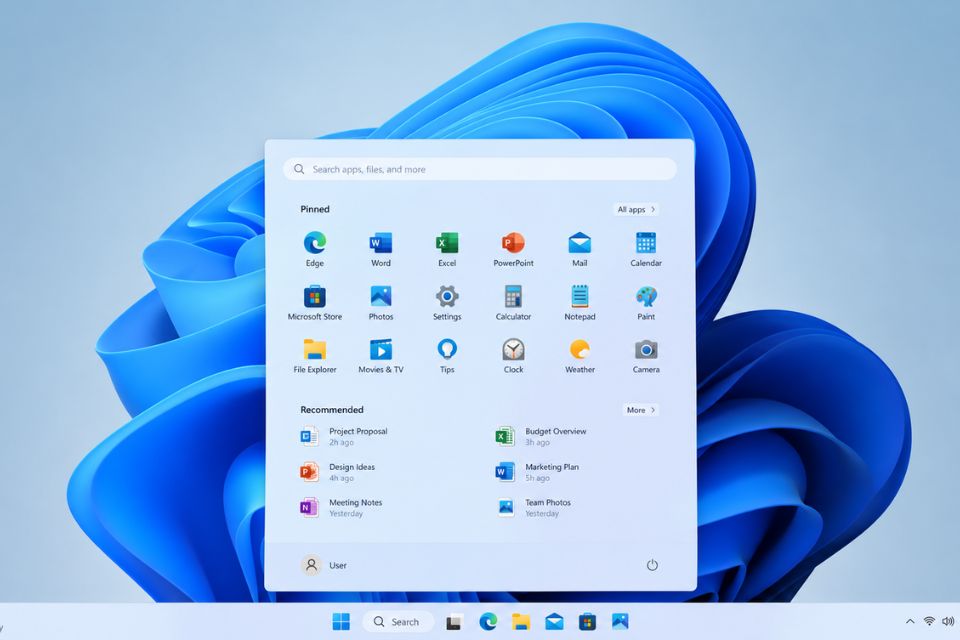This screenshot has width=960, height=640.
Task: Open the Team Photos recommended file
Action: [x=534, y=508]
